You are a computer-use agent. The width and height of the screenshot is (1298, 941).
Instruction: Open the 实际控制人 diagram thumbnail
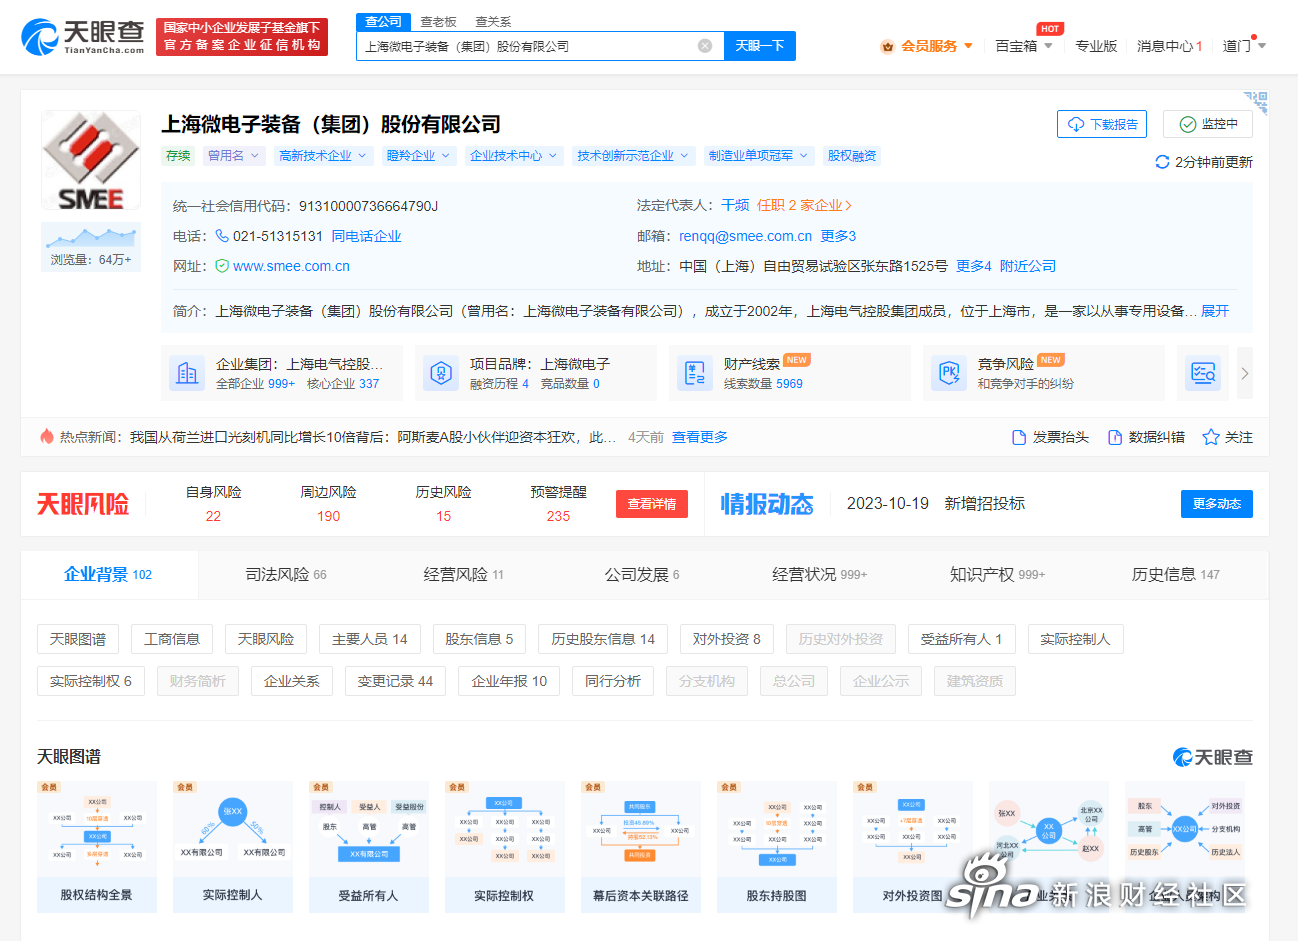click(x=233, y=847)
